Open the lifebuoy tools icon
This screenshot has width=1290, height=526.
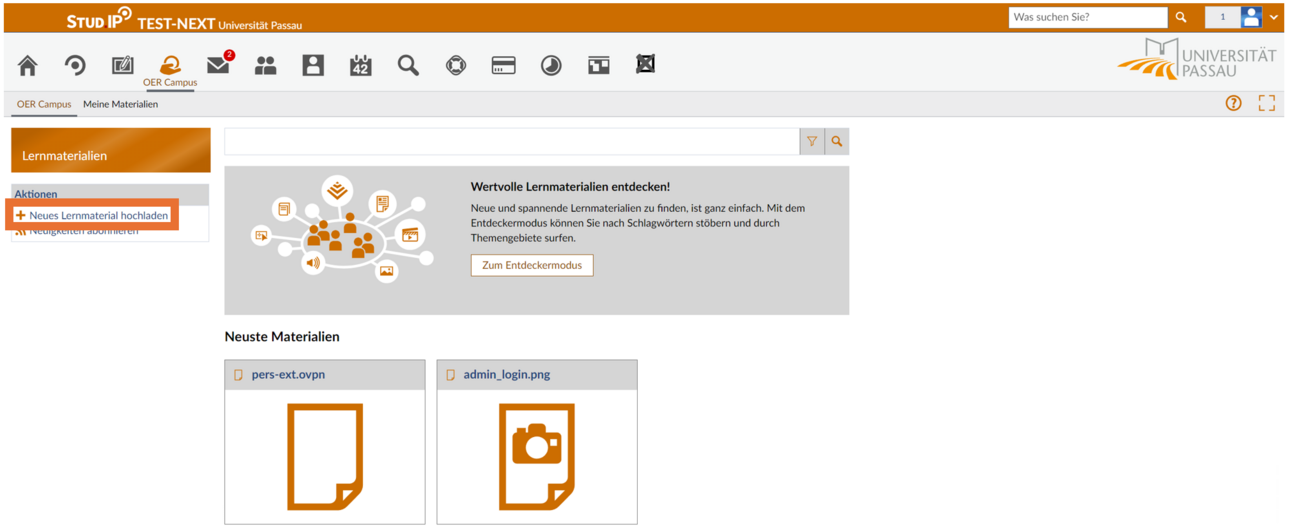click(456, 66)
